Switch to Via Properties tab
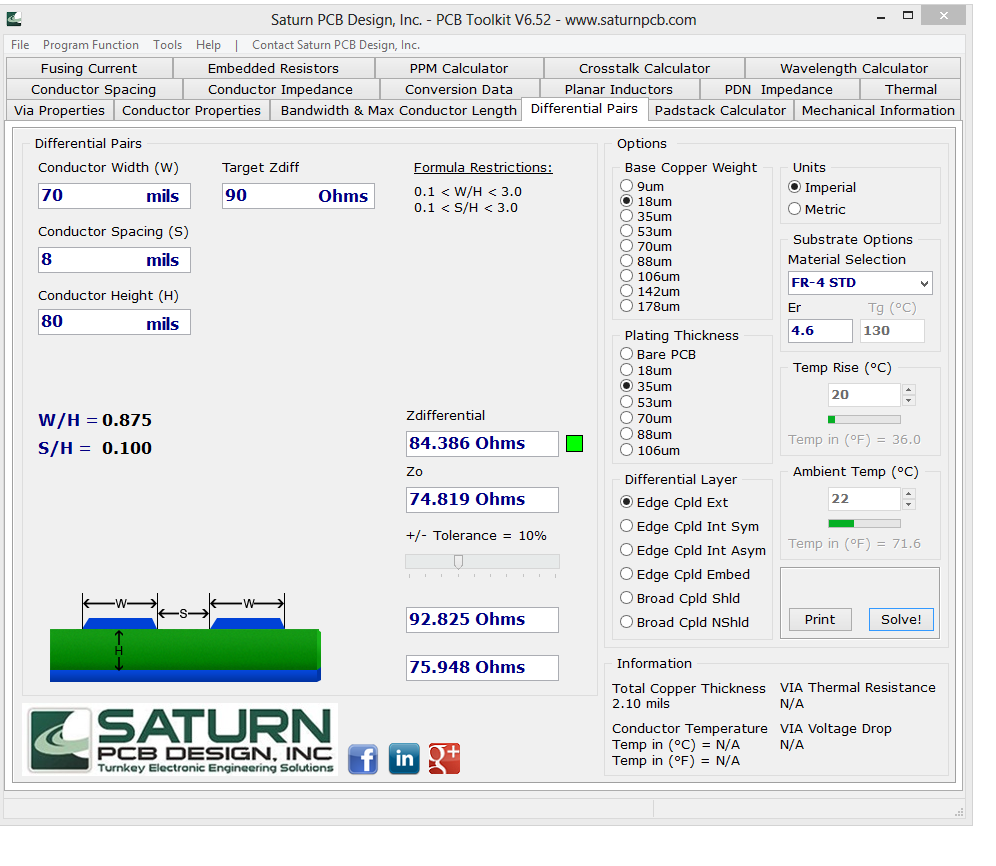996x866 pixels. (x=60, y=111)
